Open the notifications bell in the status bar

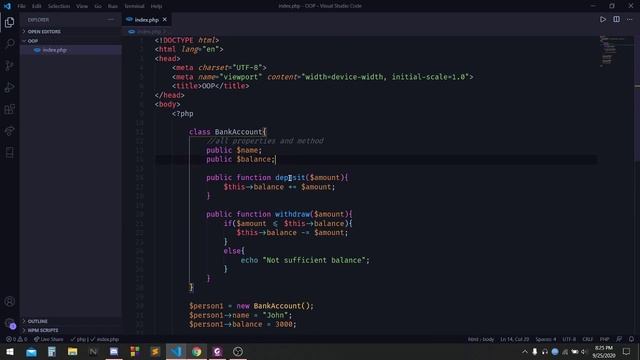point(631,339)
